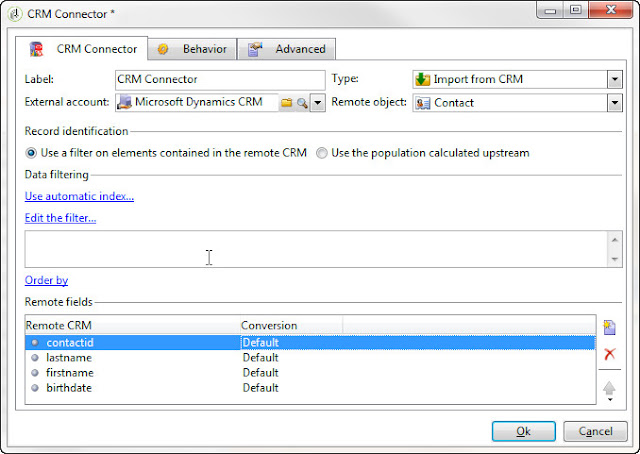Expand the Remote object dropdown
Viewport: 640px width, 454px height.
point(614,103)
